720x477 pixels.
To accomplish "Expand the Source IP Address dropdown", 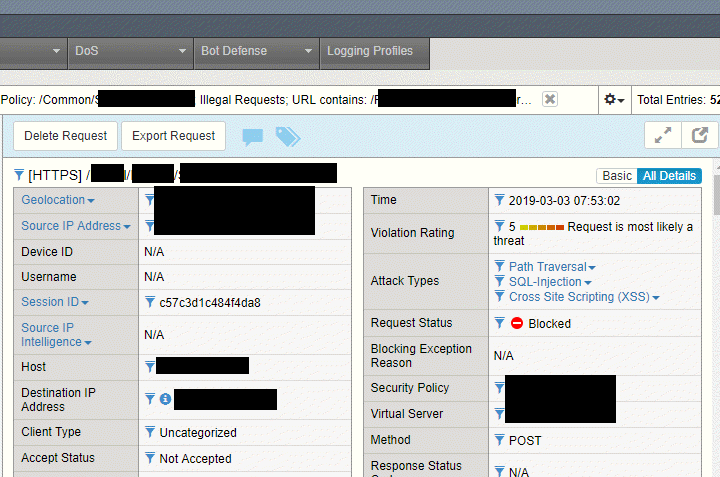I will [x=127, y=227].
